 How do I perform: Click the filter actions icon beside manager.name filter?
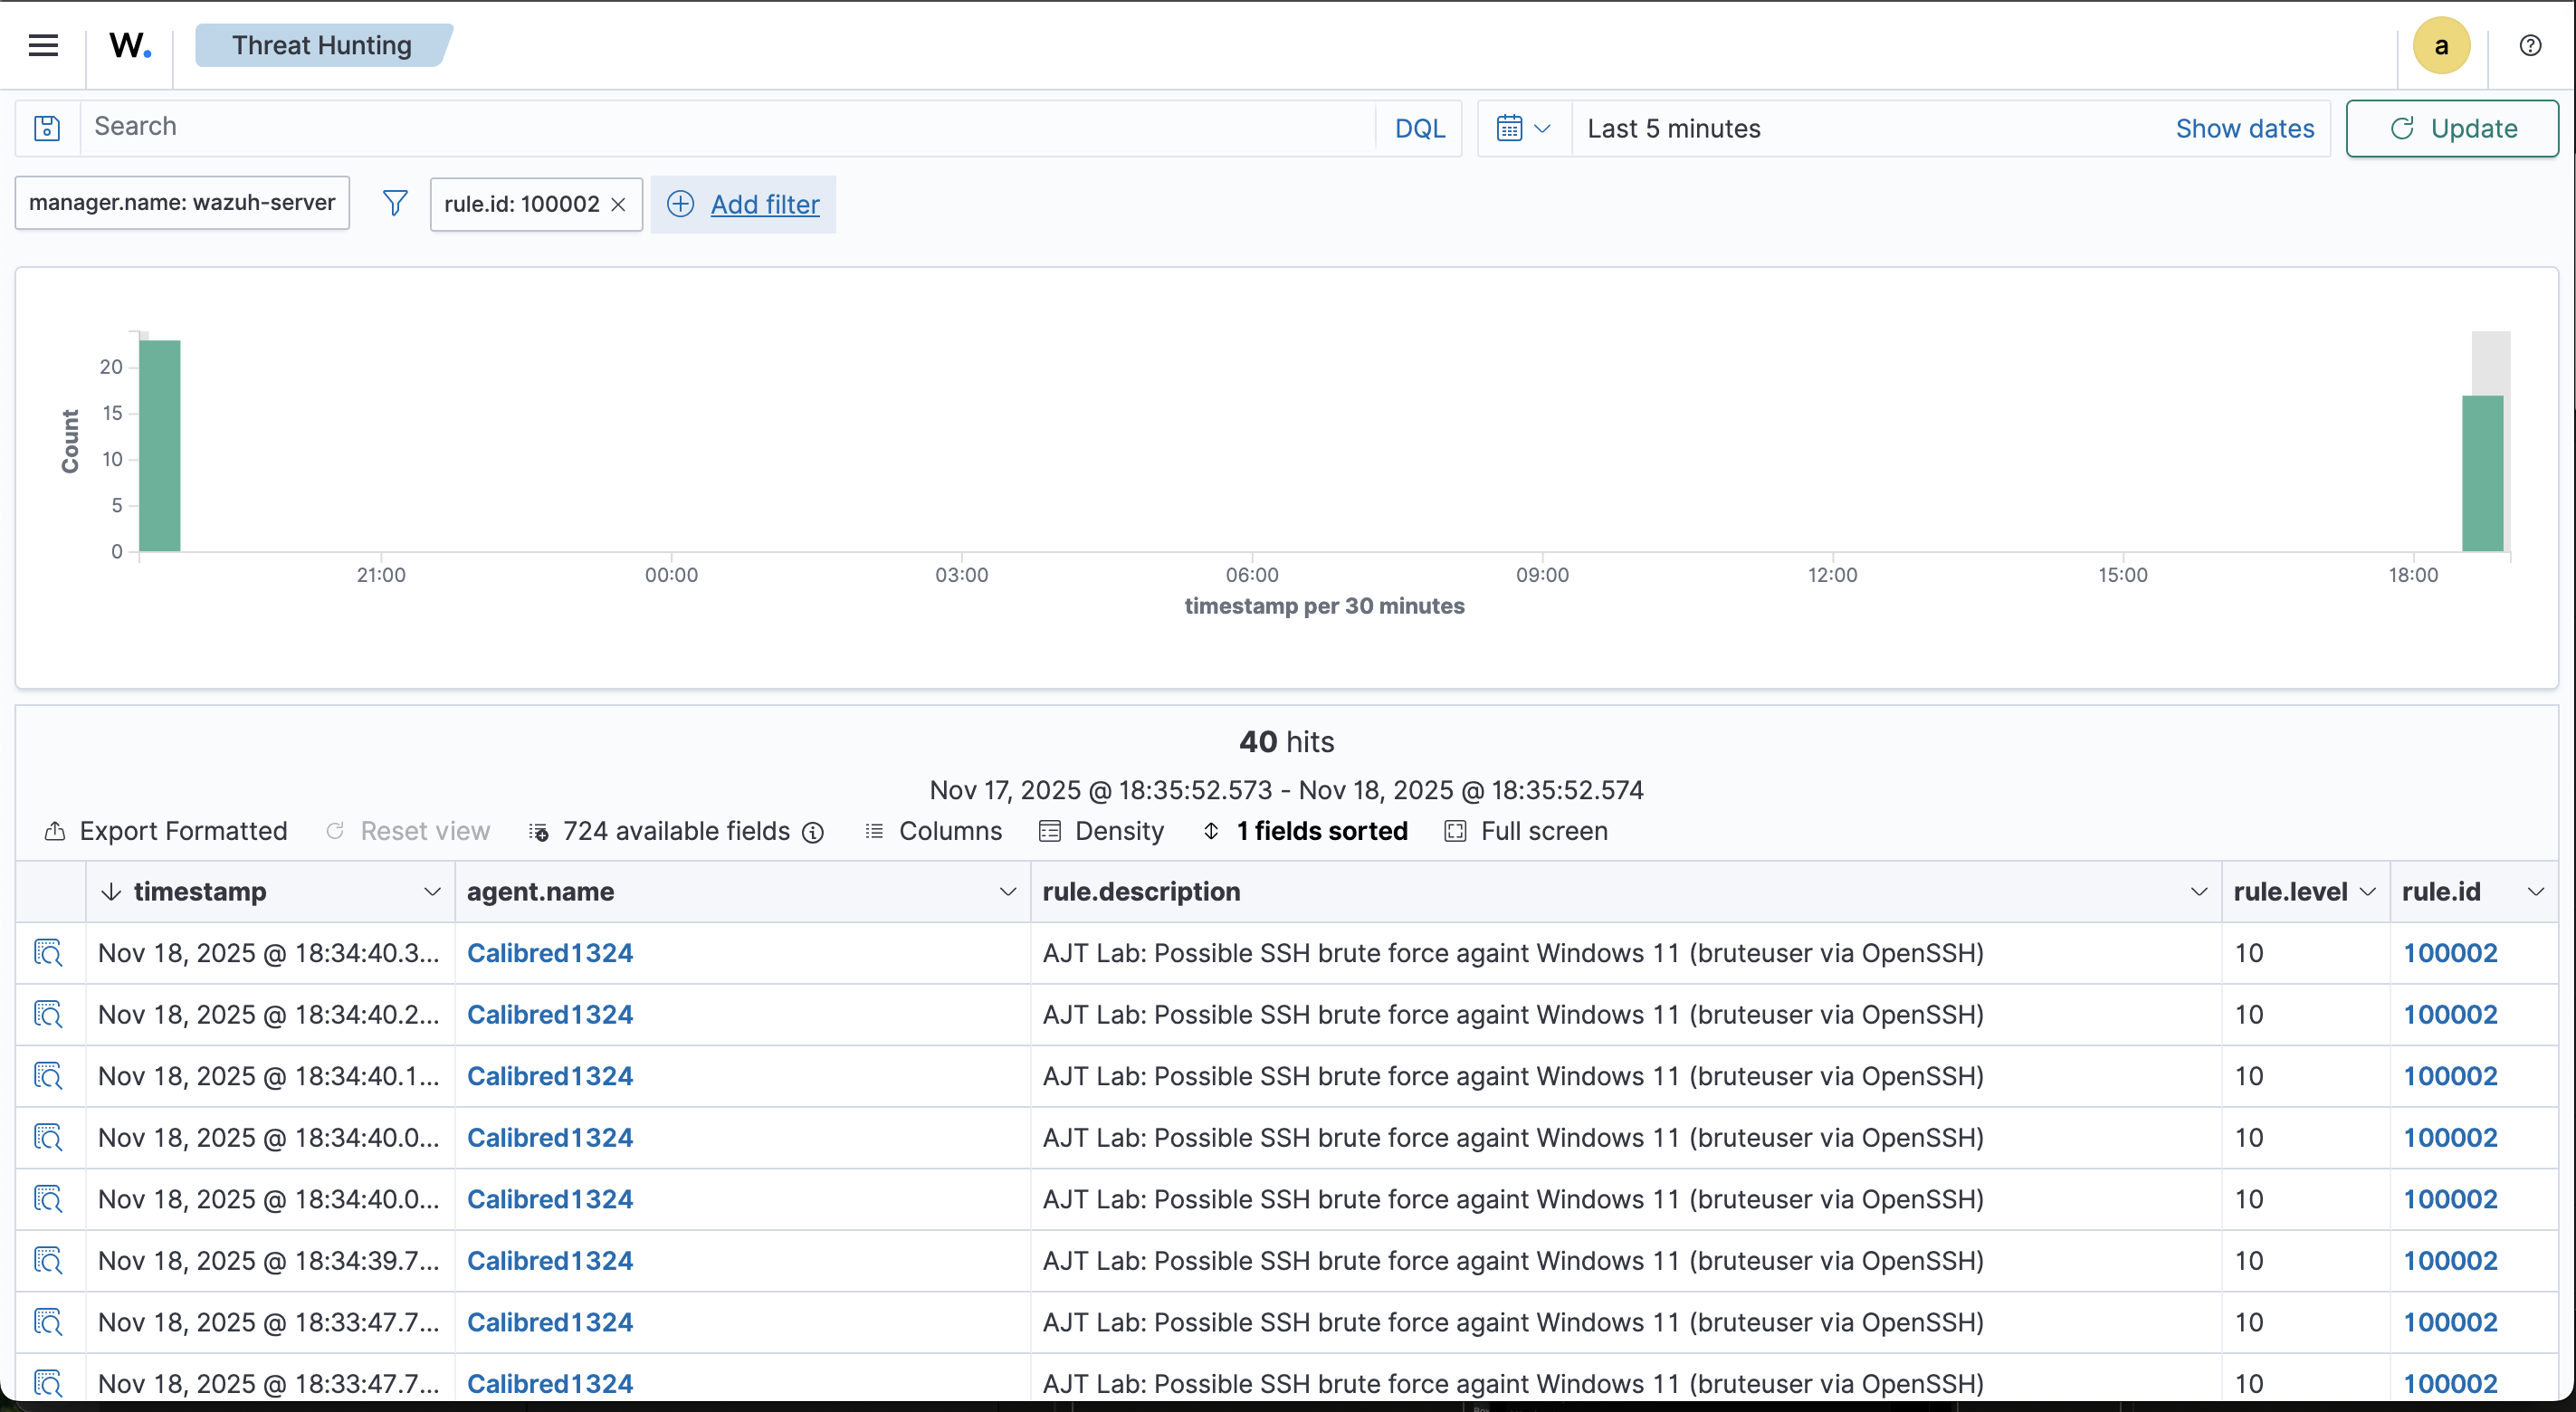(394, 202)
